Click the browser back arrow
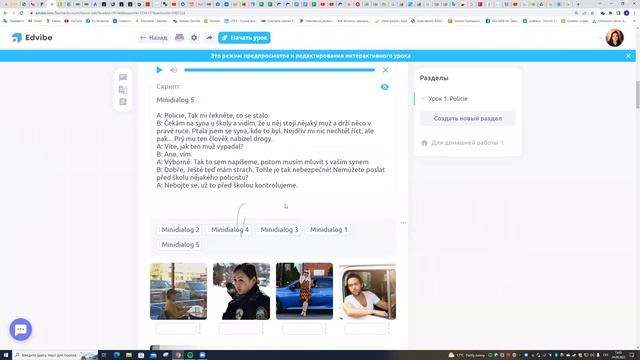Viewport: 640px width, 360px height. coord(5,13)
